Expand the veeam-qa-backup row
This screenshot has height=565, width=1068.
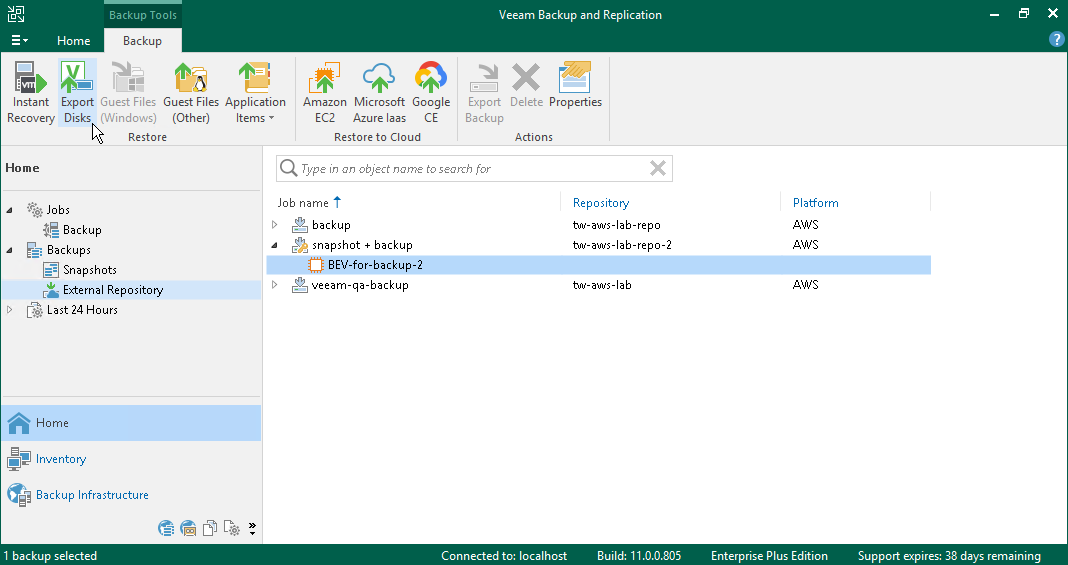(x=274, y=285)
